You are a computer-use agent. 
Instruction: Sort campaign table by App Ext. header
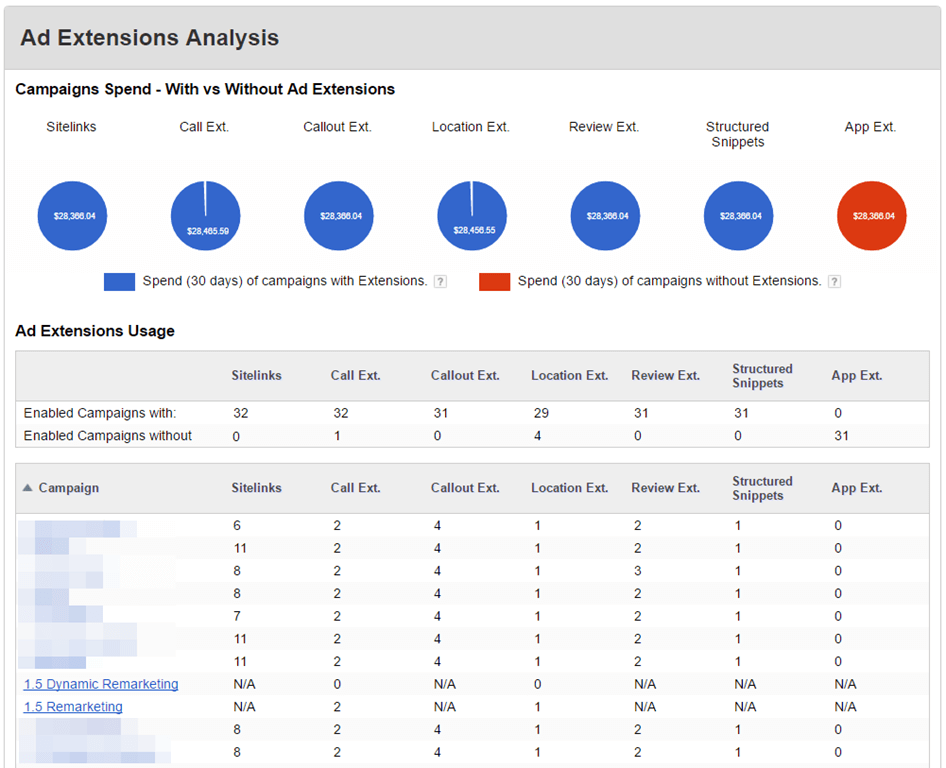(x=857, y=488)
